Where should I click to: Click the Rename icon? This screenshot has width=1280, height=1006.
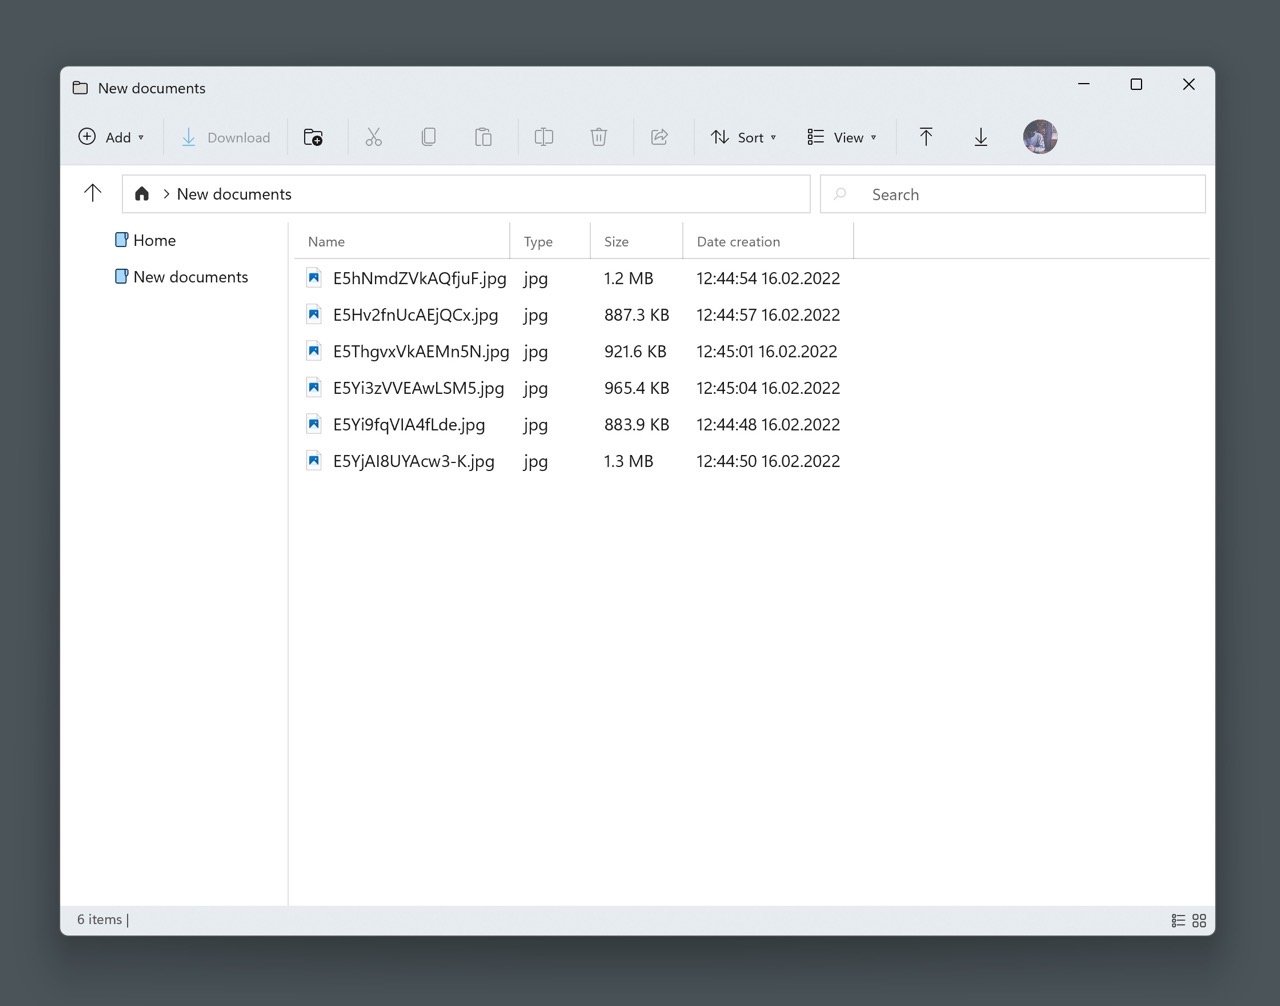[543, 136]
